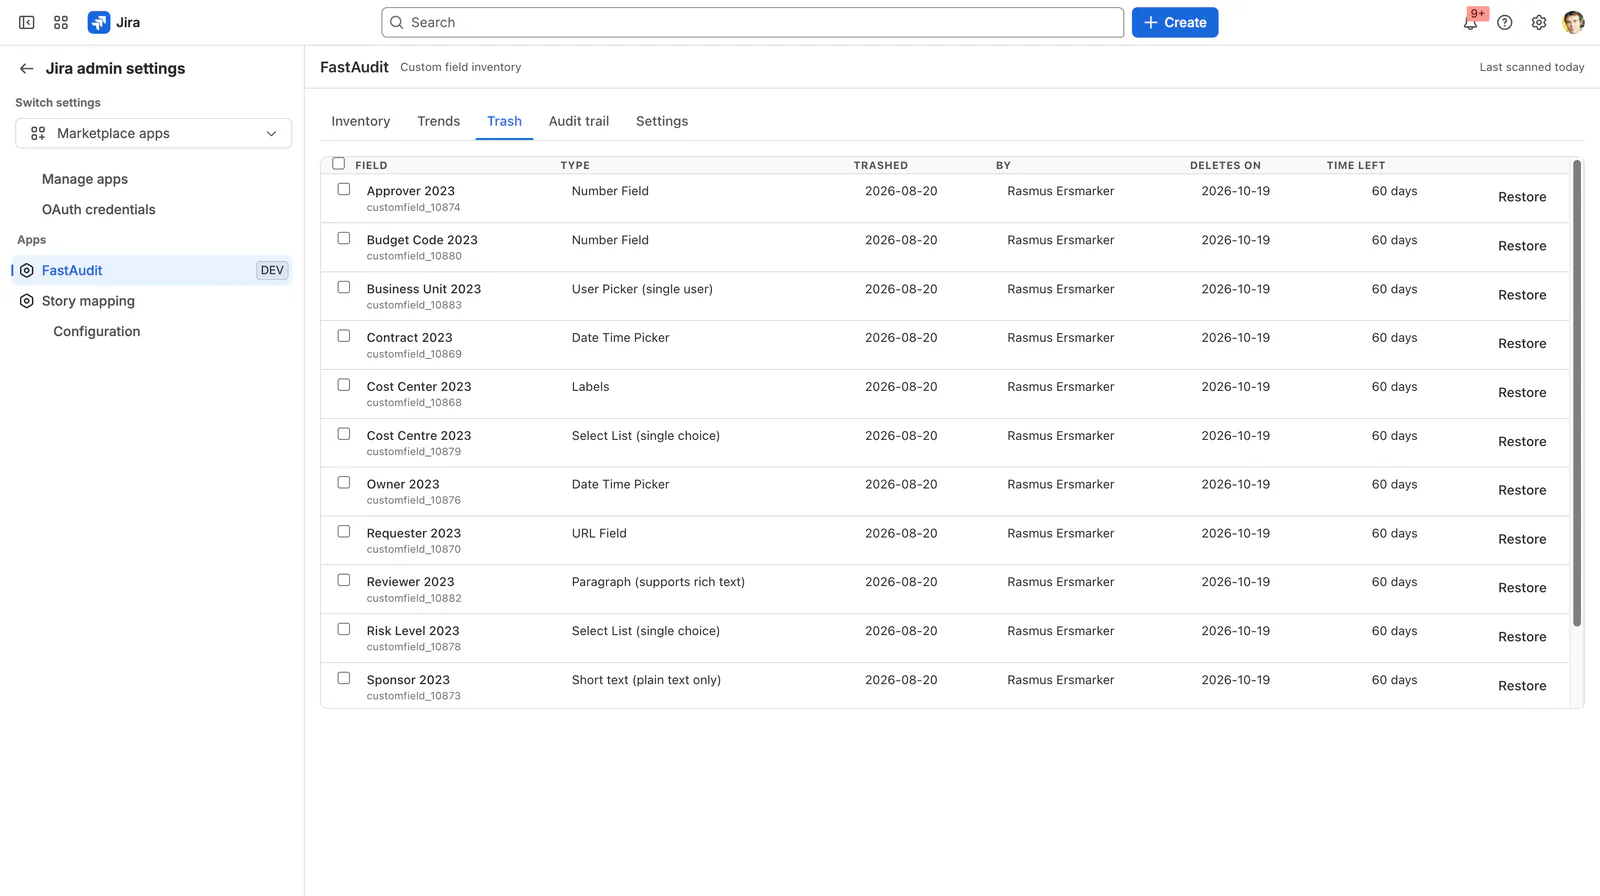Go back from Jira admin settings

27,68
